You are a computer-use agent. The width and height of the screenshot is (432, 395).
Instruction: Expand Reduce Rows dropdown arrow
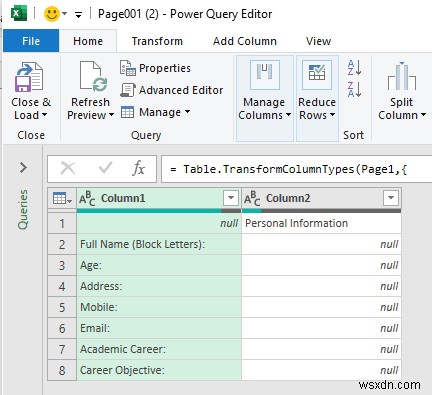tap(332, 115)
